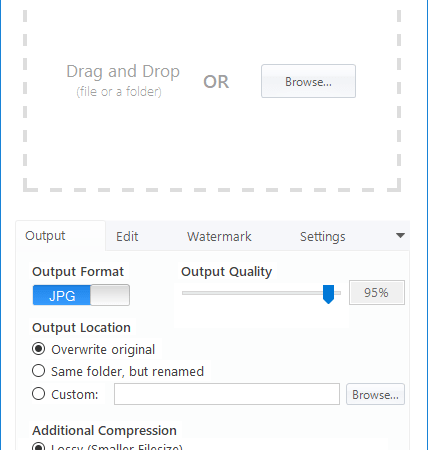428x450 pixels.
Task: Select the Overwrite original radio button
Action: coord(39,349)
